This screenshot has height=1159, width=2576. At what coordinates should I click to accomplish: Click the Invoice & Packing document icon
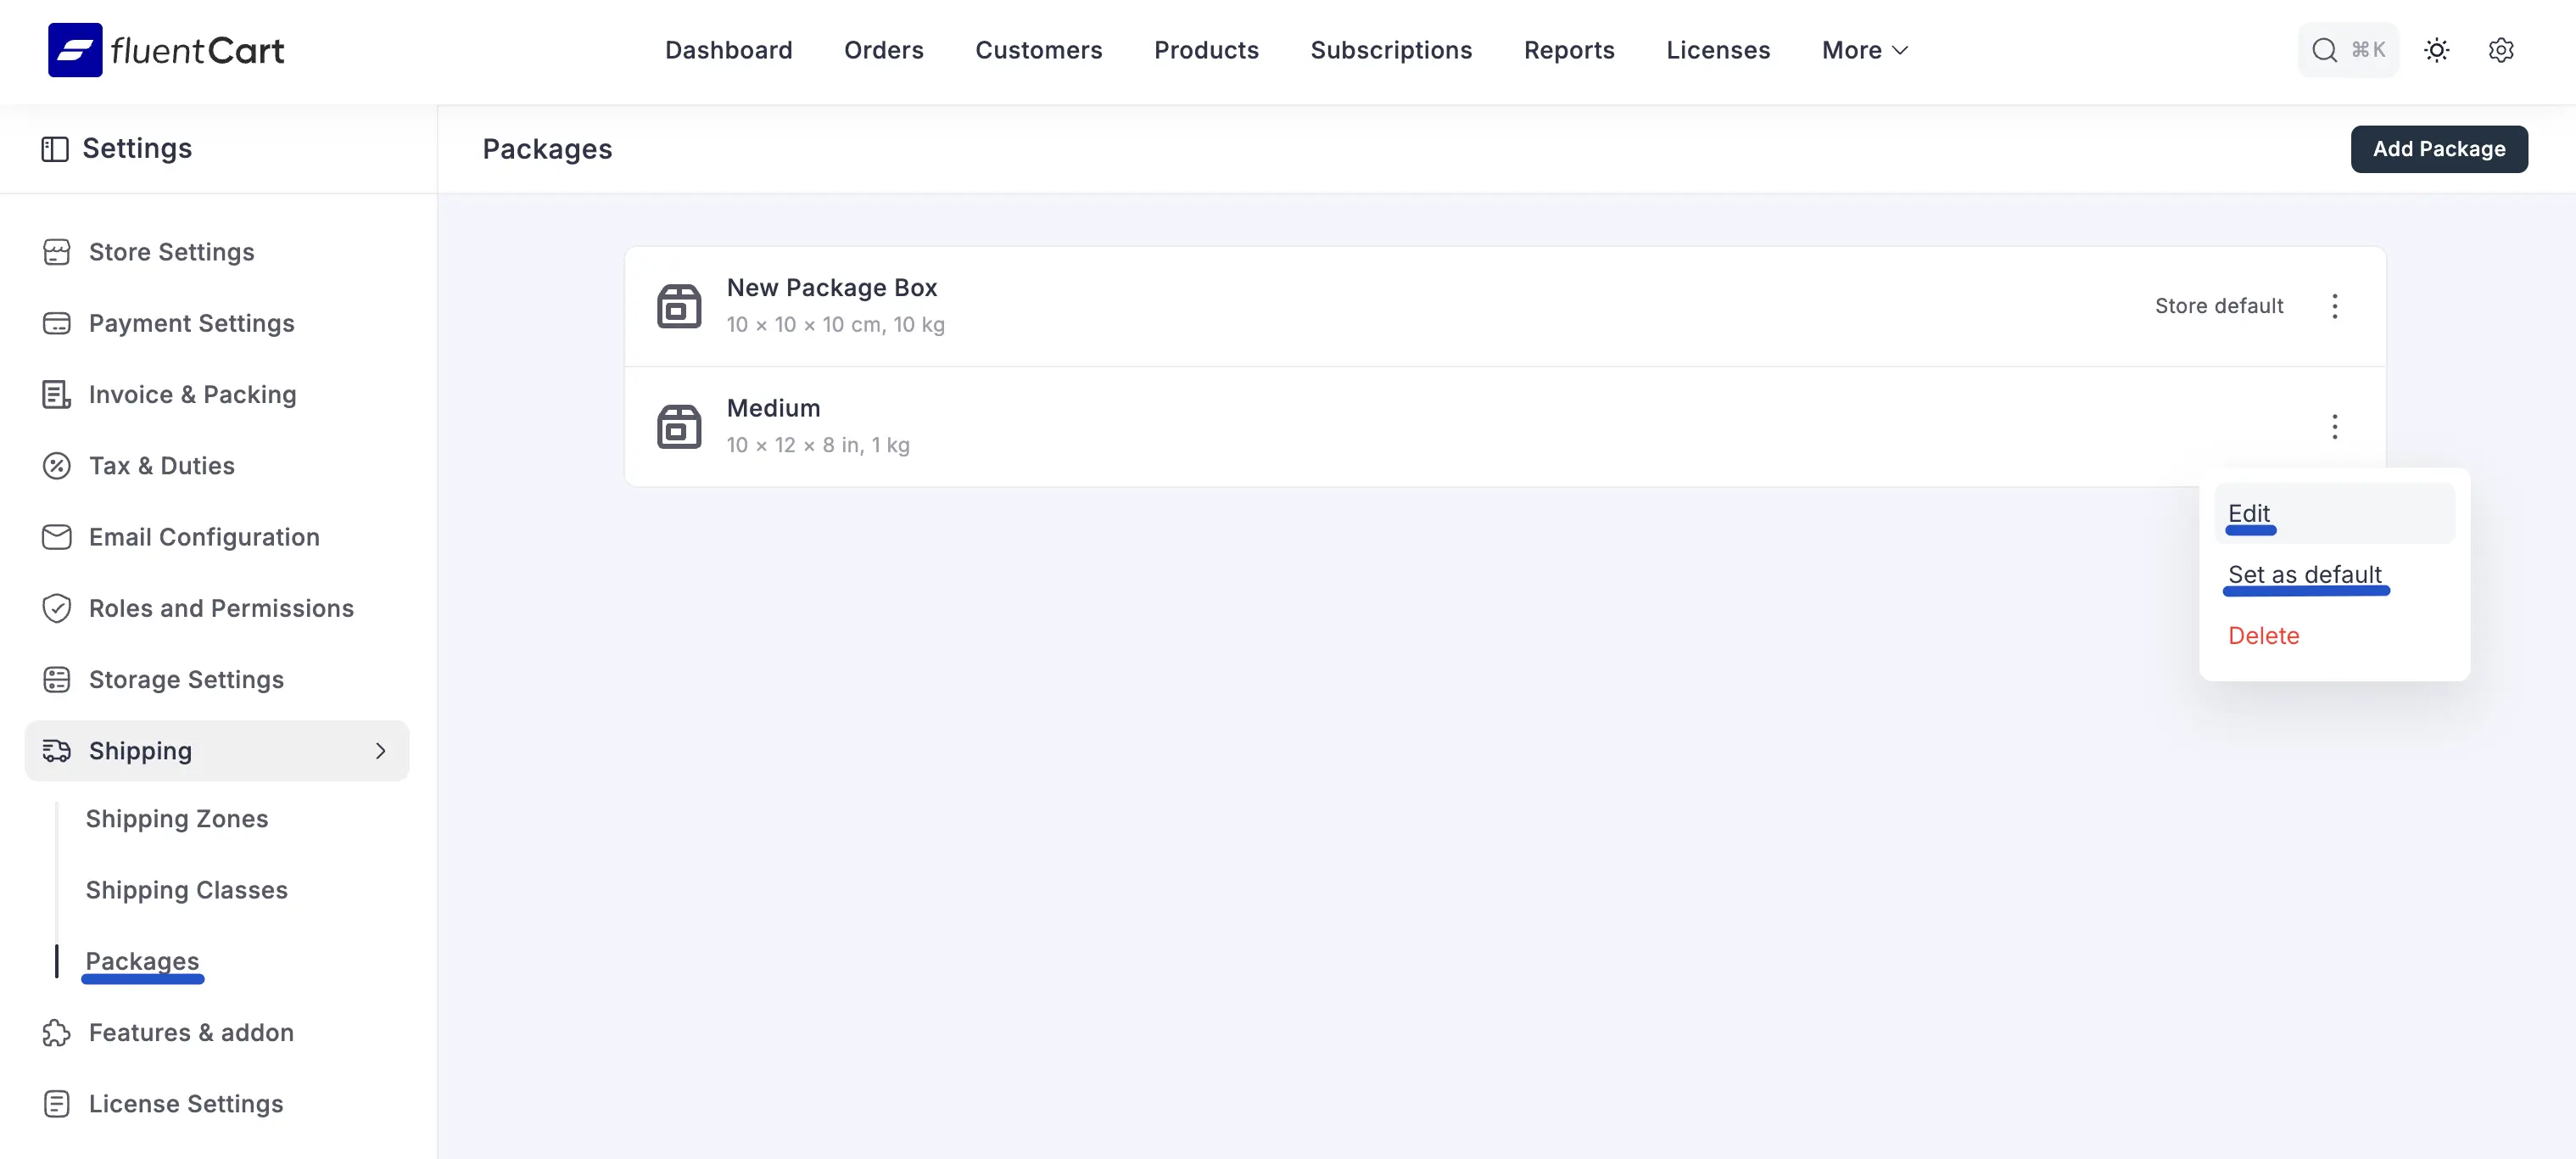click(57, 394)
